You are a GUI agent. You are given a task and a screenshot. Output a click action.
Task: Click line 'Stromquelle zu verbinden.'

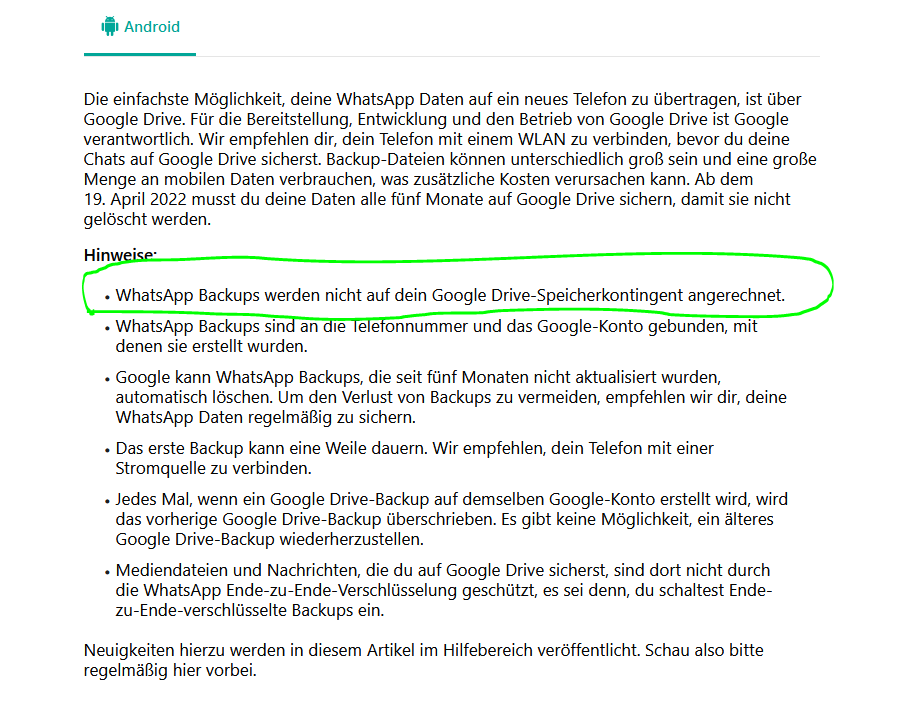[x=214, y=468]
